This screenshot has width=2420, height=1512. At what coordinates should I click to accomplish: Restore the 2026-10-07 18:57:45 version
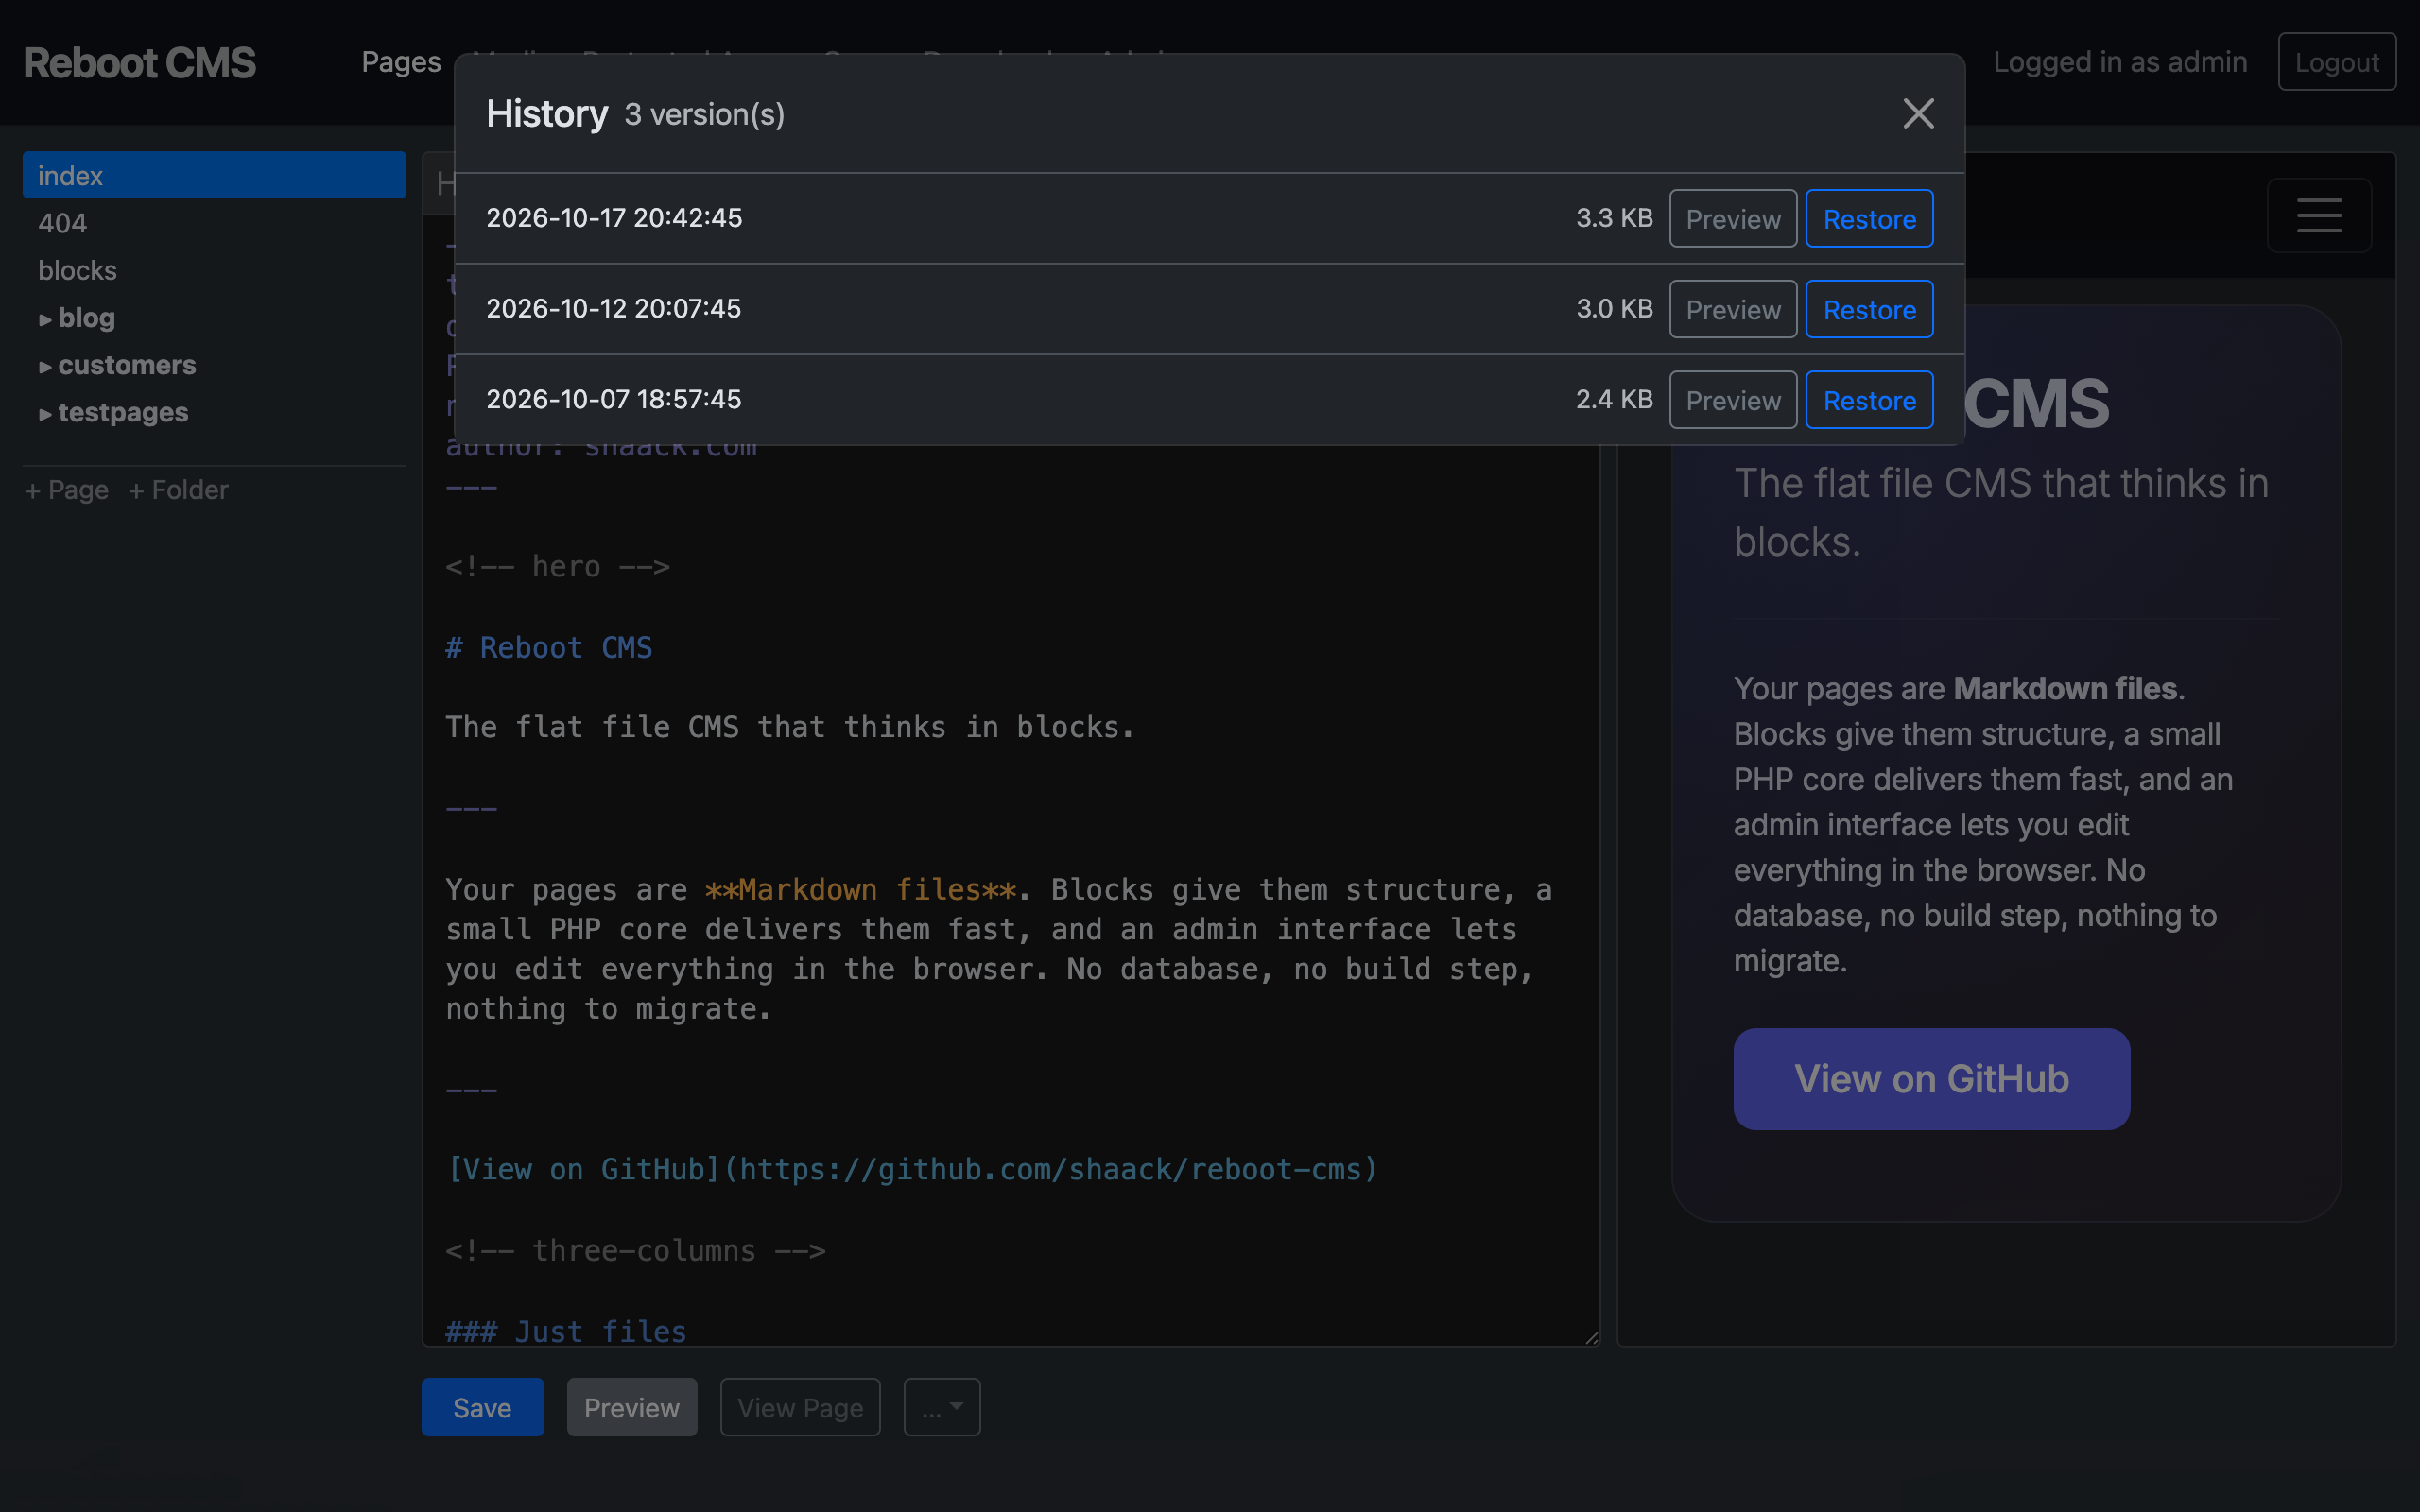(x=1869, y=400)
